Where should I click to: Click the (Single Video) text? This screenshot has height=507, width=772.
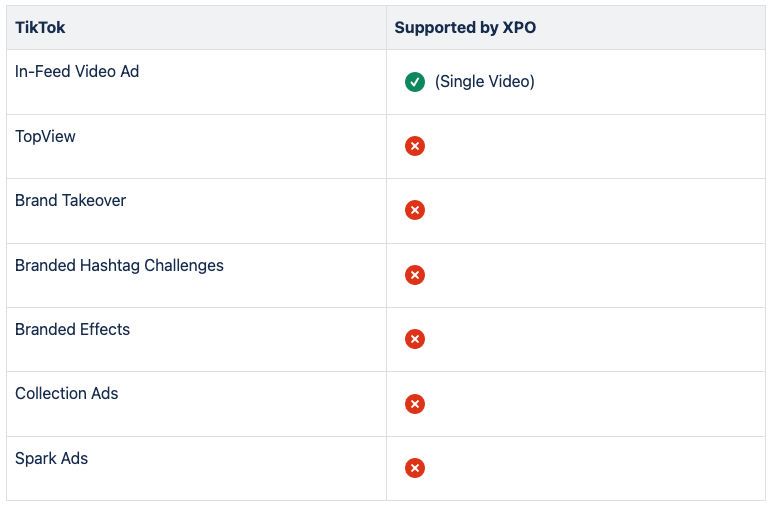click(x=484, y=82)
